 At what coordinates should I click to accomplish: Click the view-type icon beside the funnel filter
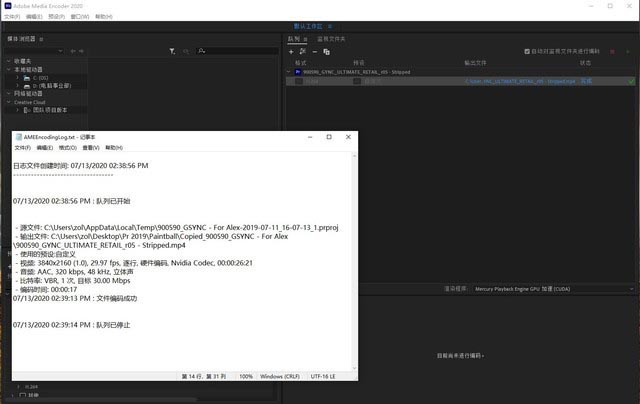186,51
